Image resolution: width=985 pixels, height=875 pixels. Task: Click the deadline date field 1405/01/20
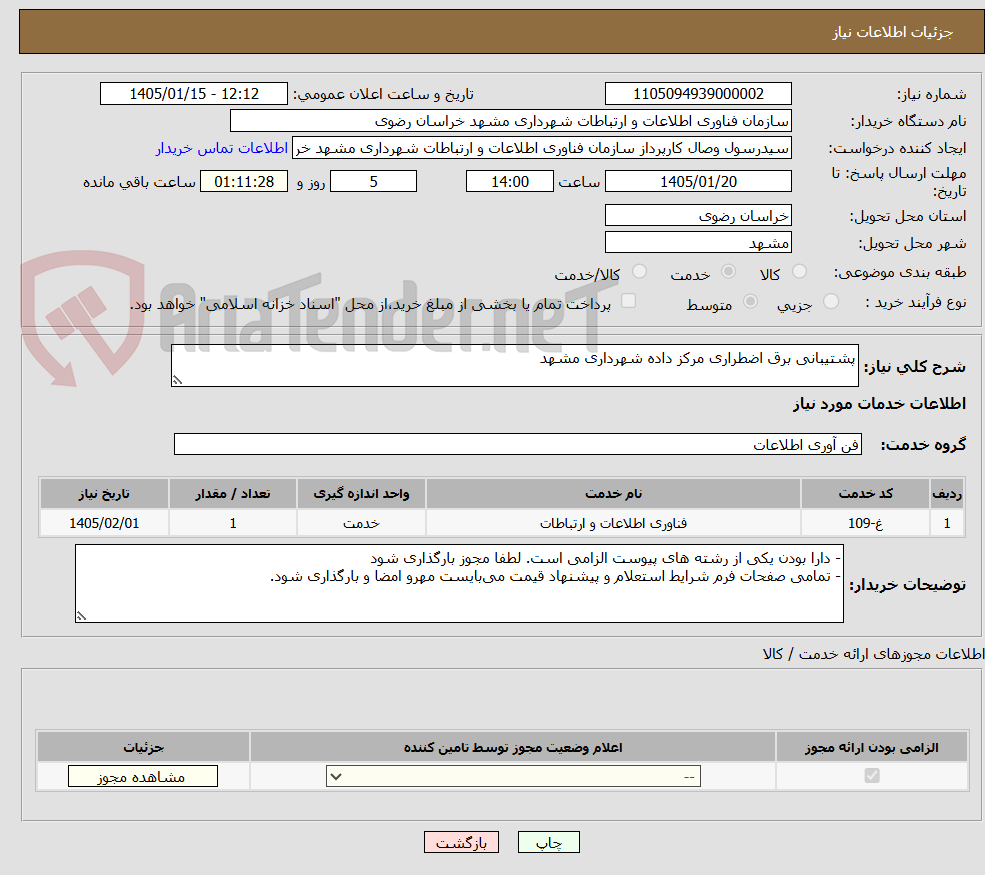[x=698, y=182]
